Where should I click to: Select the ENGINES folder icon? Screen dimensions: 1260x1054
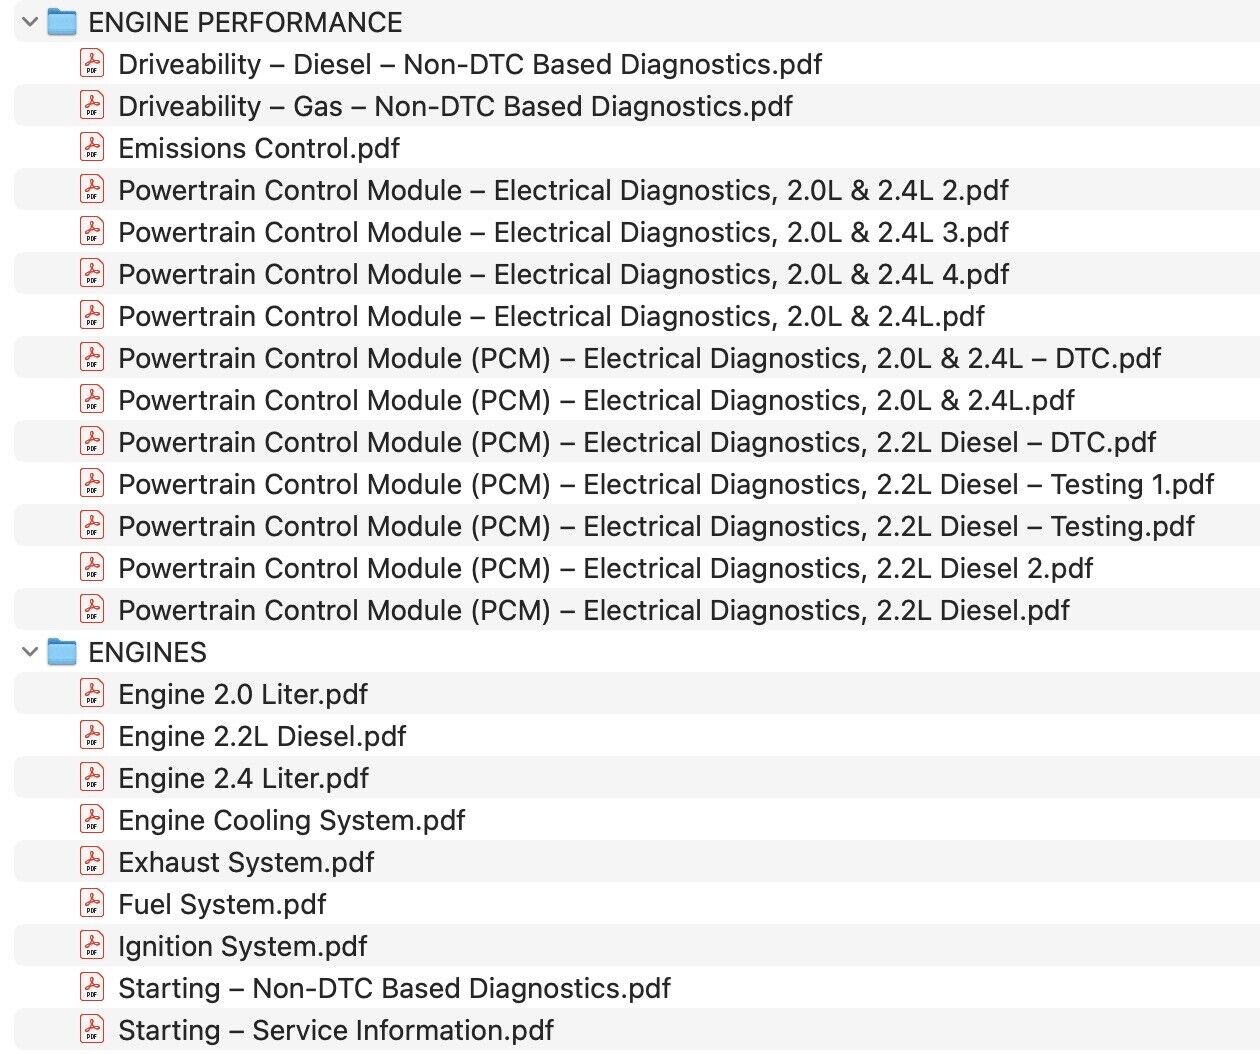coord(62,652)
